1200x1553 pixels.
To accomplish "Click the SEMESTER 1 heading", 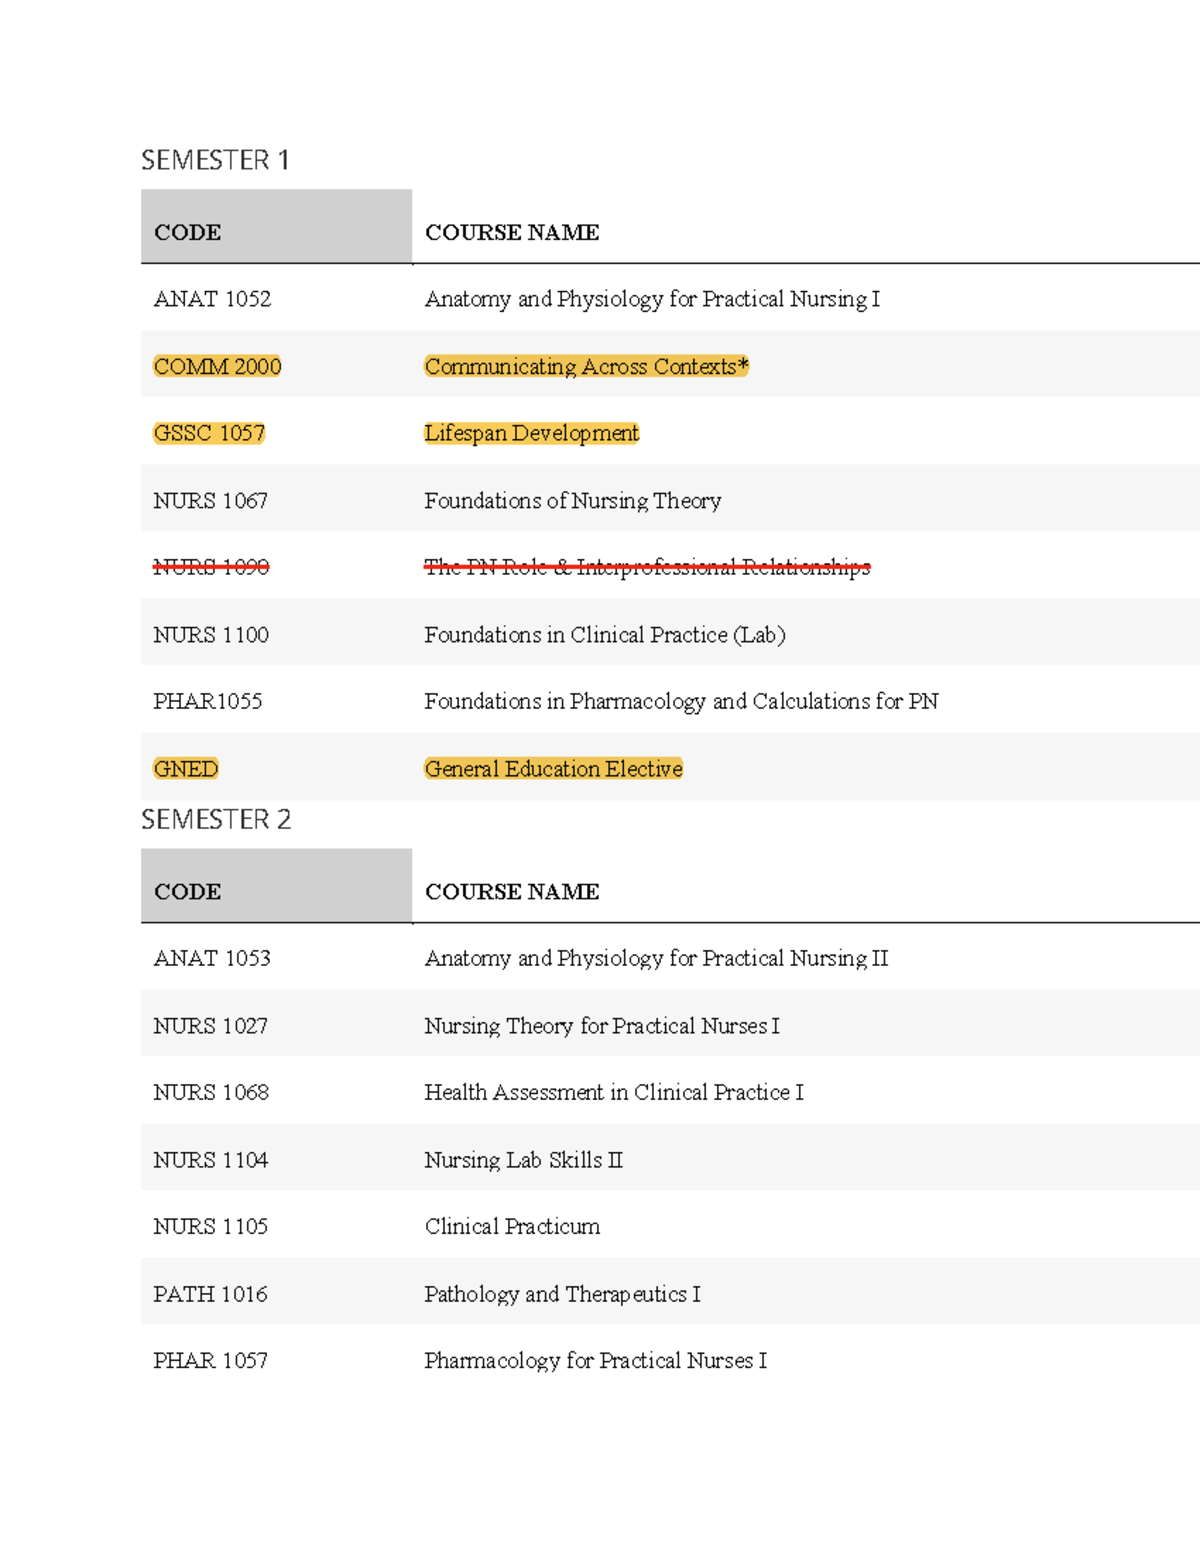I will pos(215,160).
